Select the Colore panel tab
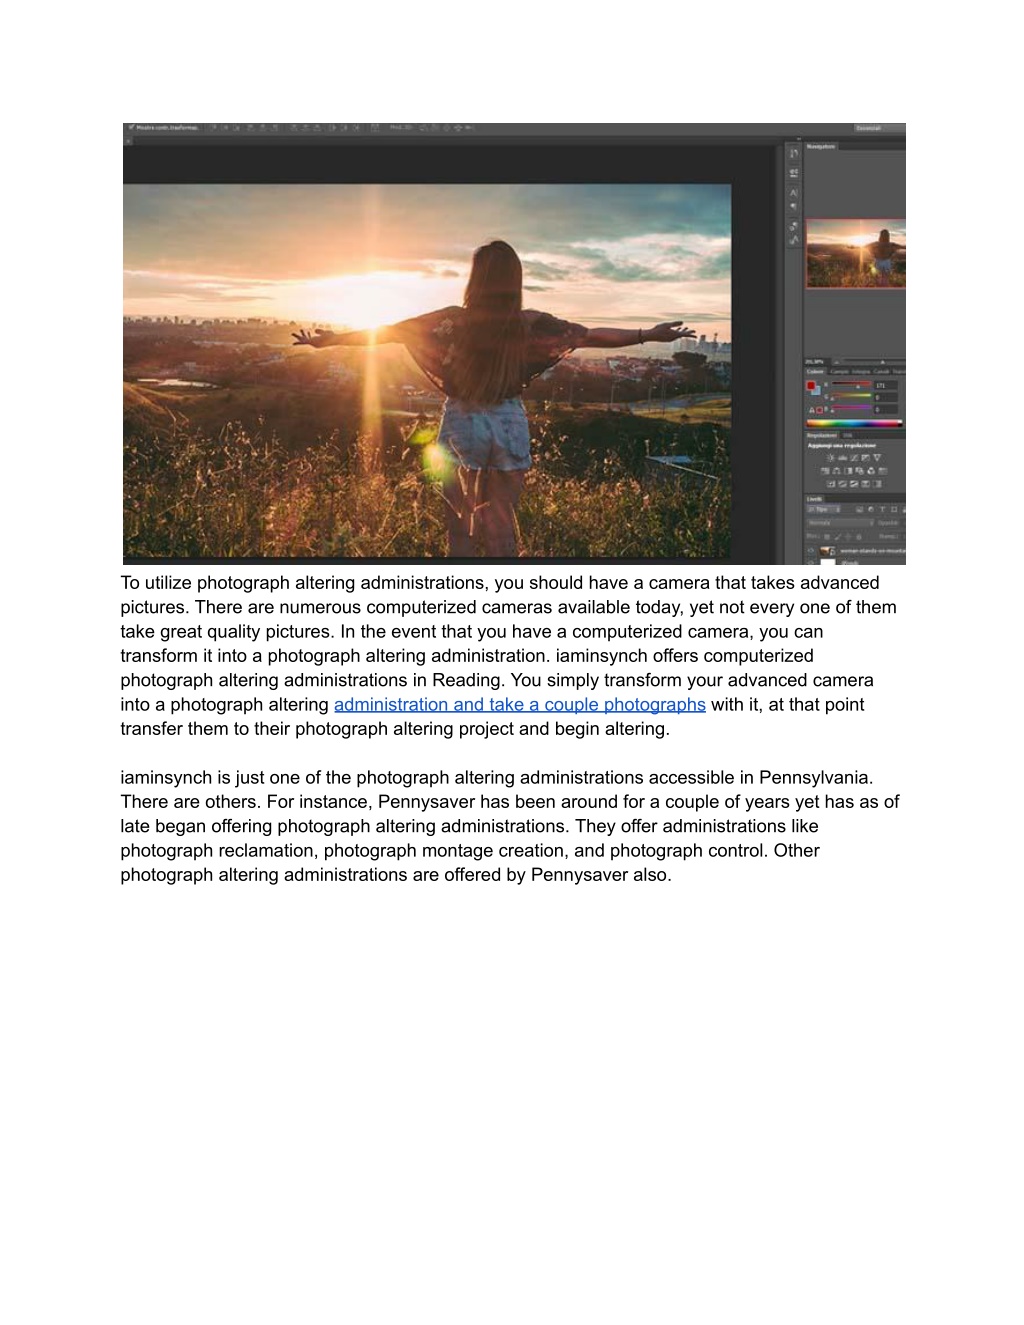The image size is (1024, 1325). [x=815, y=372]
